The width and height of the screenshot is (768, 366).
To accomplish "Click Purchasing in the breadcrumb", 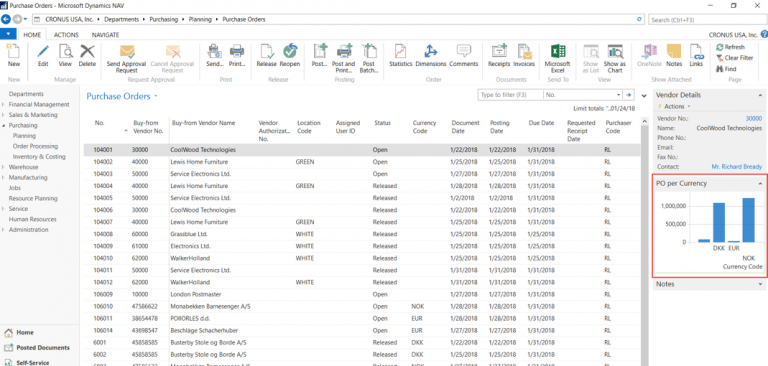I will (x=164, y=20).
